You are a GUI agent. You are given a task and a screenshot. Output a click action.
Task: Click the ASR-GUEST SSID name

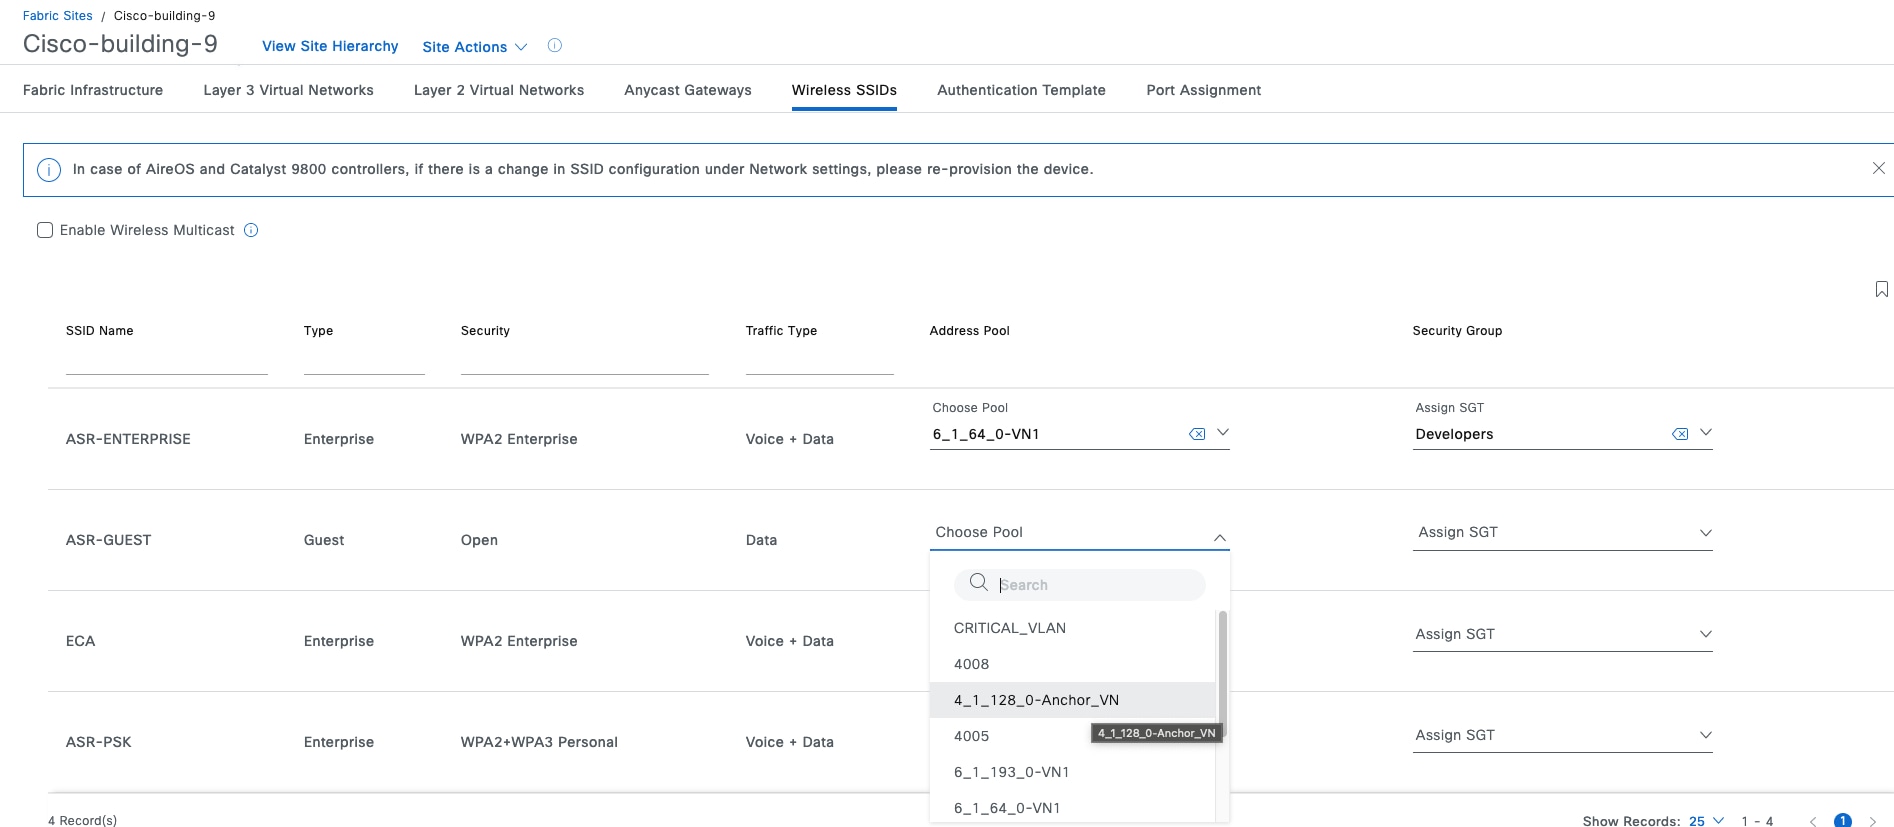108,540
